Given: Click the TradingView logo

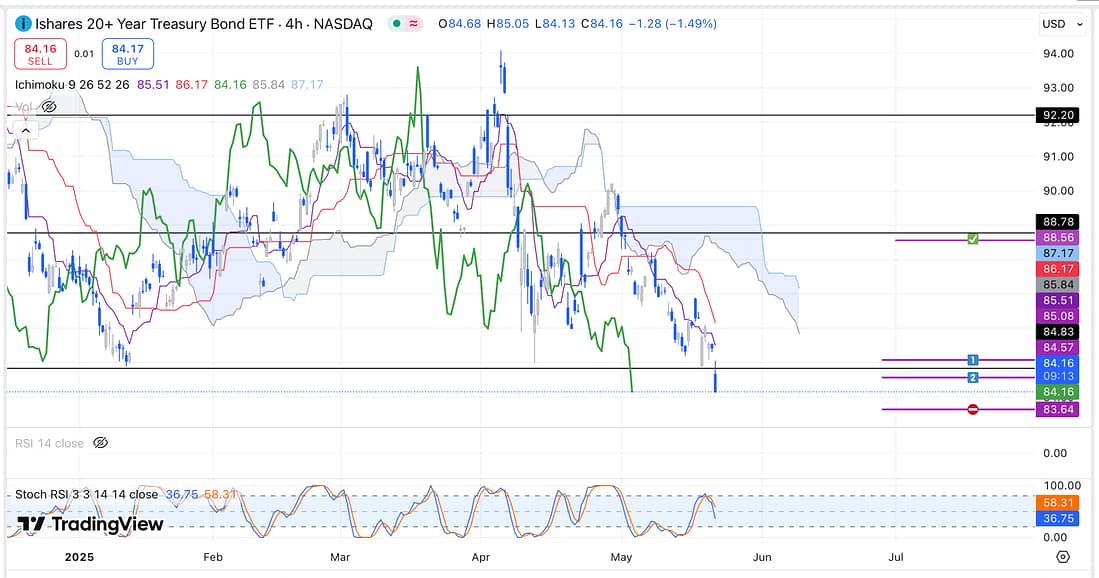Looking at the screenshot, I should pos(90,524).
